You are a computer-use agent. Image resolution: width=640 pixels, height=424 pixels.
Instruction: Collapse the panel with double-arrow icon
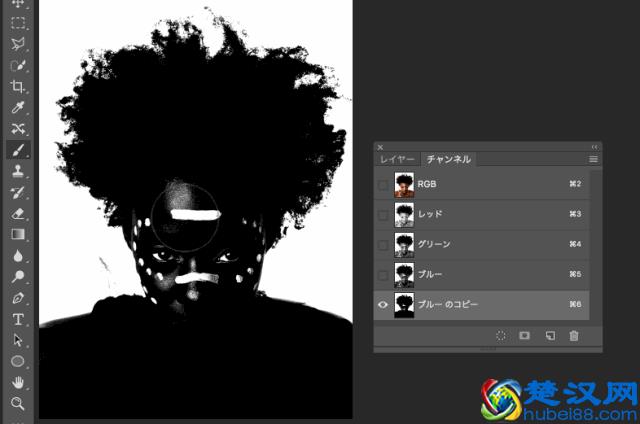click(595, 147)
